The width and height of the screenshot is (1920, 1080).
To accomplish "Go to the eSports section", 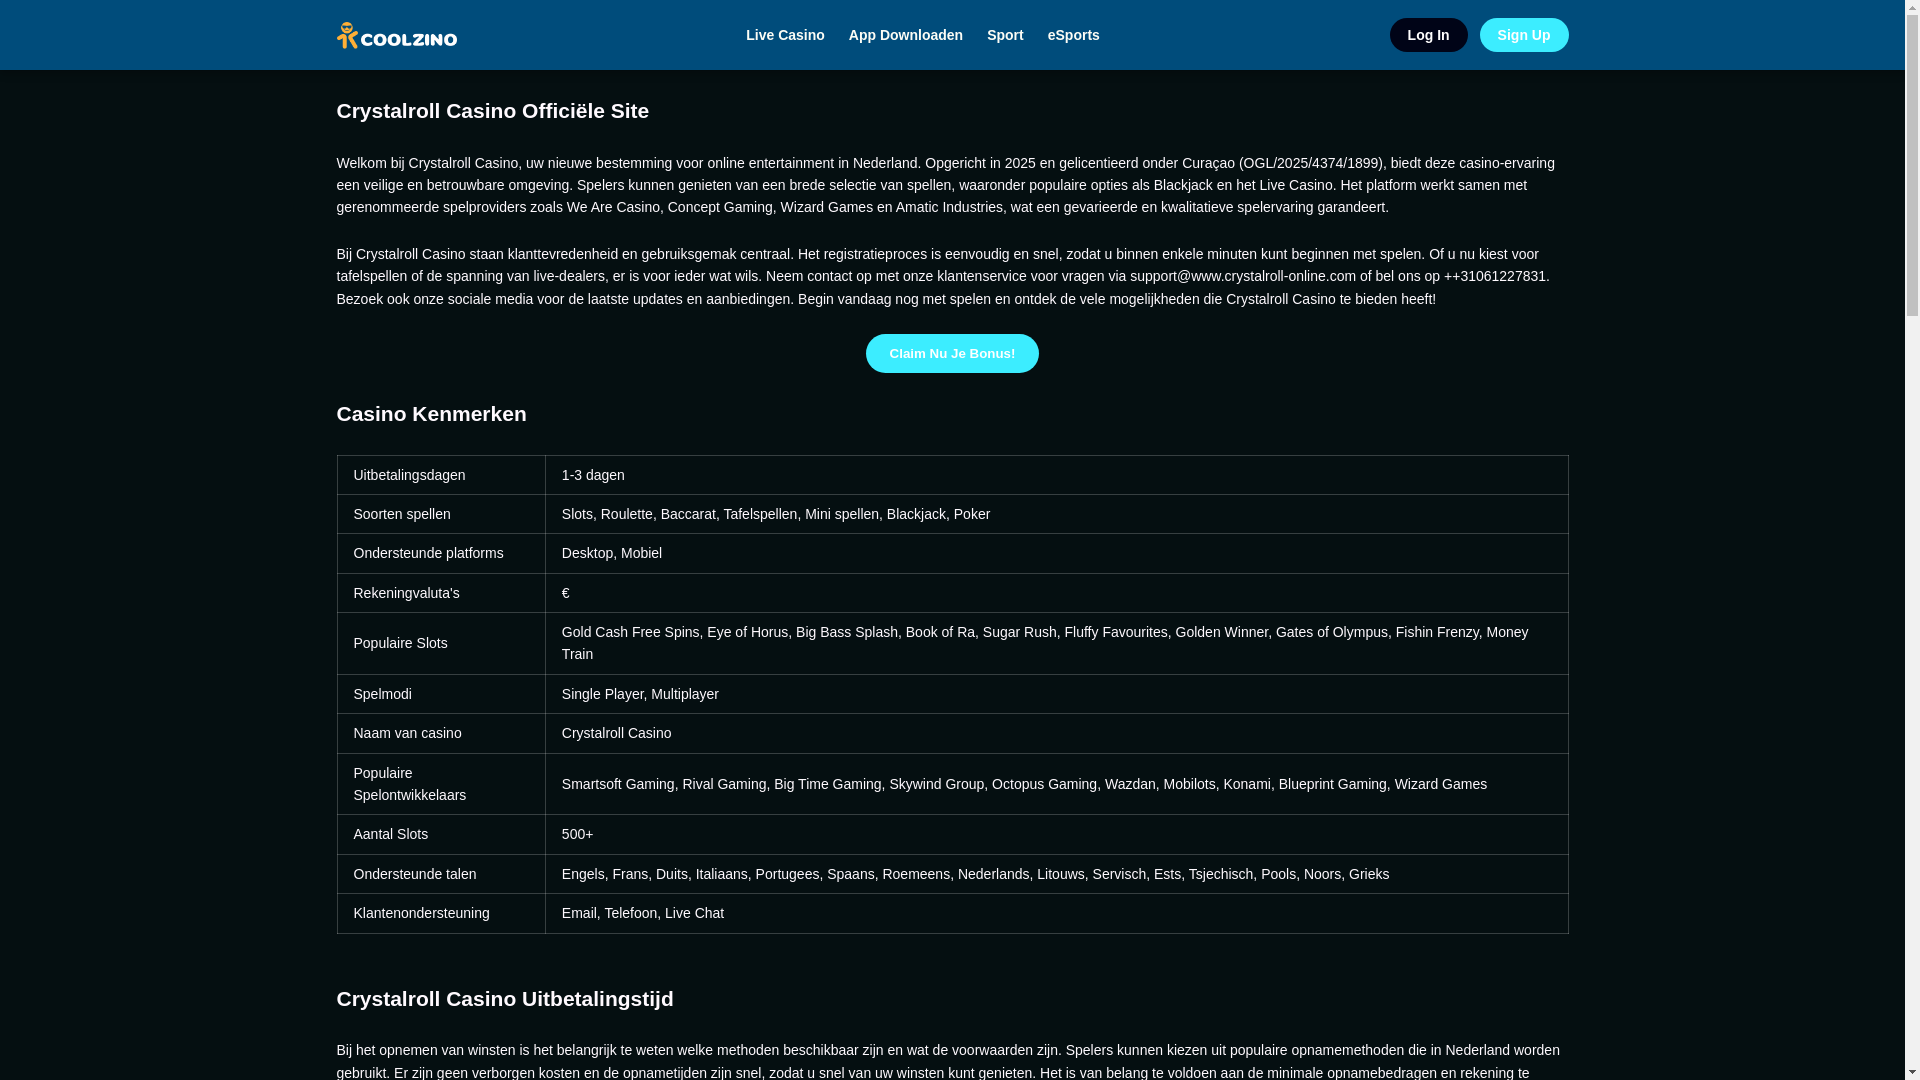I will 1073,35.
